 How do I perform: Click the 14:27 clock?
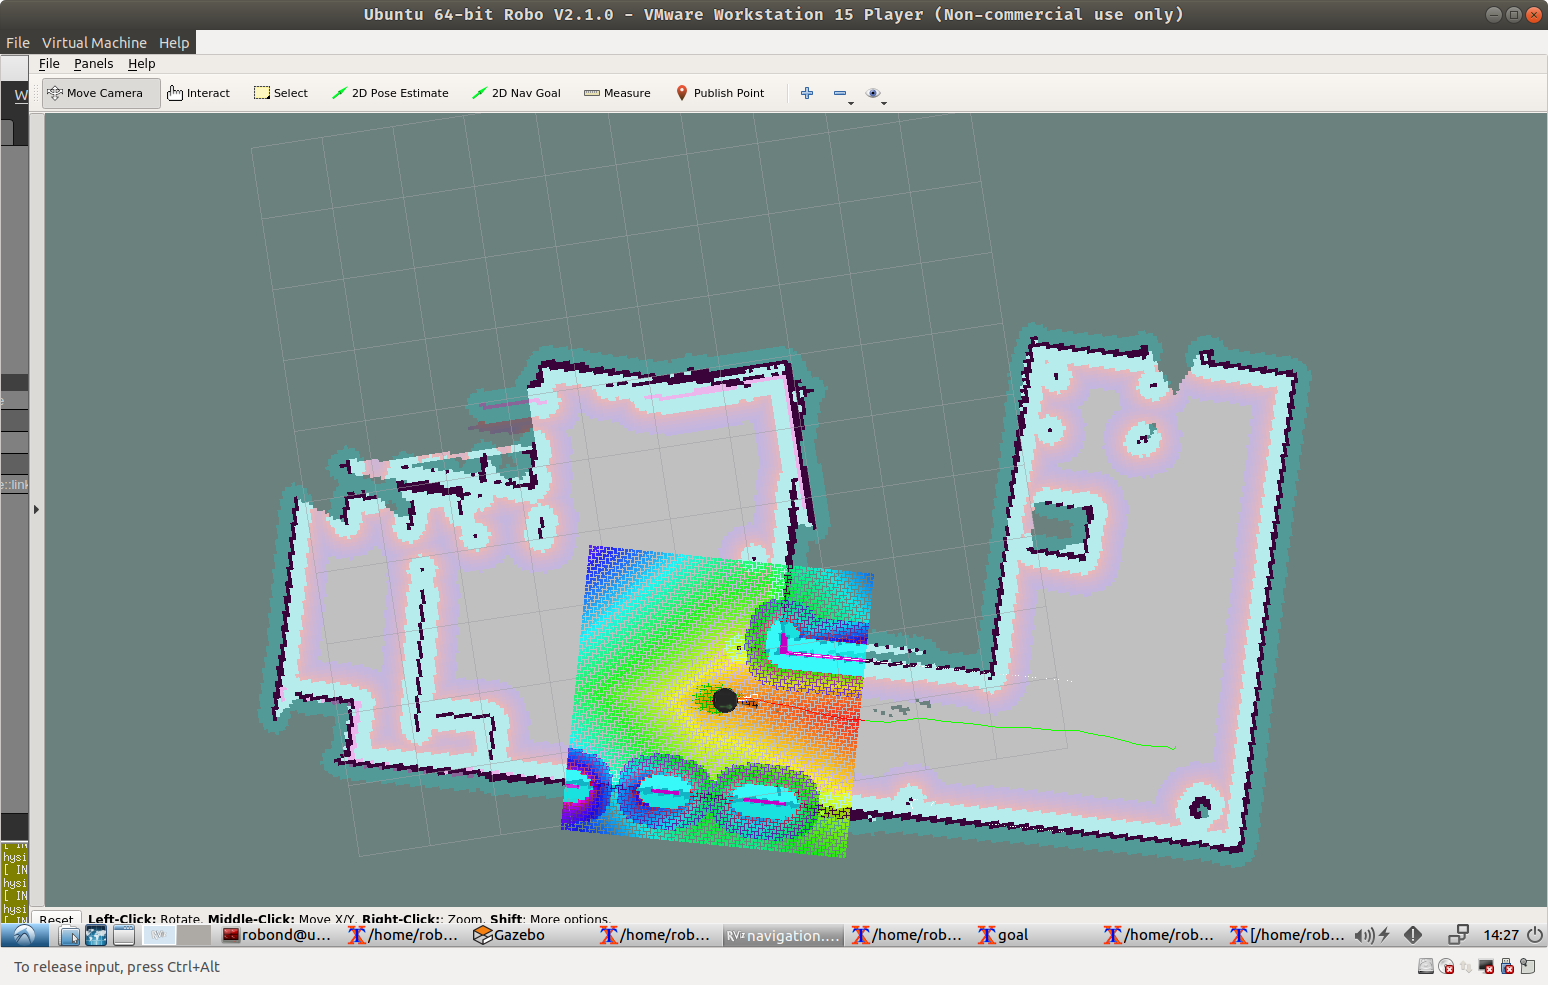(x=1501, y=935)
